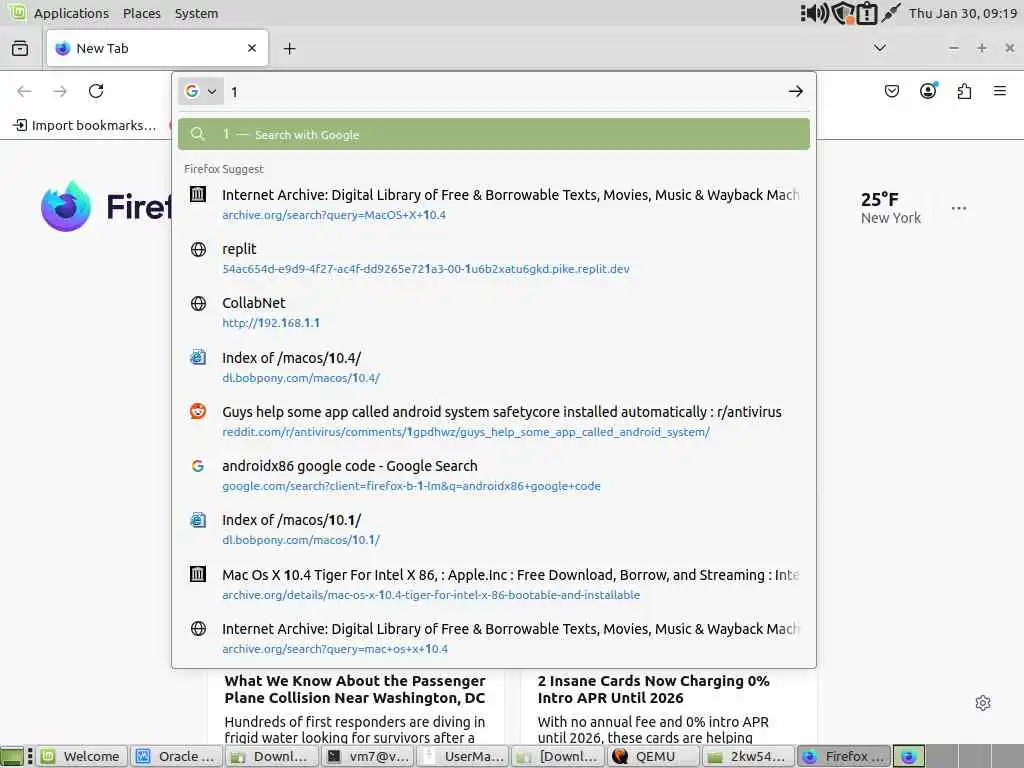The image size is (1024, 768).
Task: Switch to Welcome taskbar window
Action: click(82, 756)
